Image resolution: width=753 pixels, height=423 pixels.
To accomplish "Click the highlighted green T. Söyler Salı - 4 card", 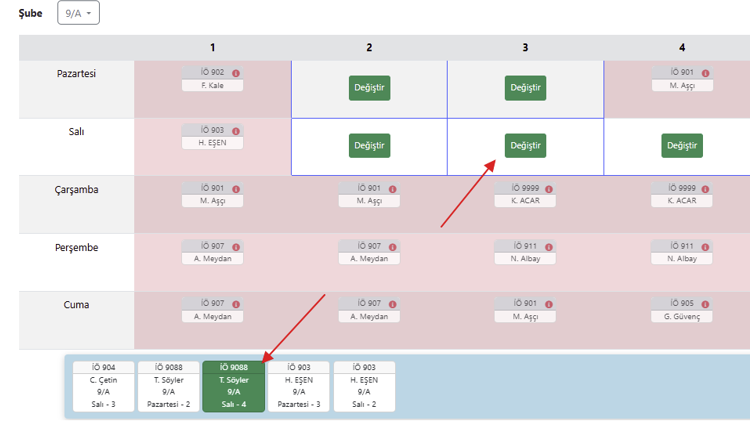I will (233, 386).
